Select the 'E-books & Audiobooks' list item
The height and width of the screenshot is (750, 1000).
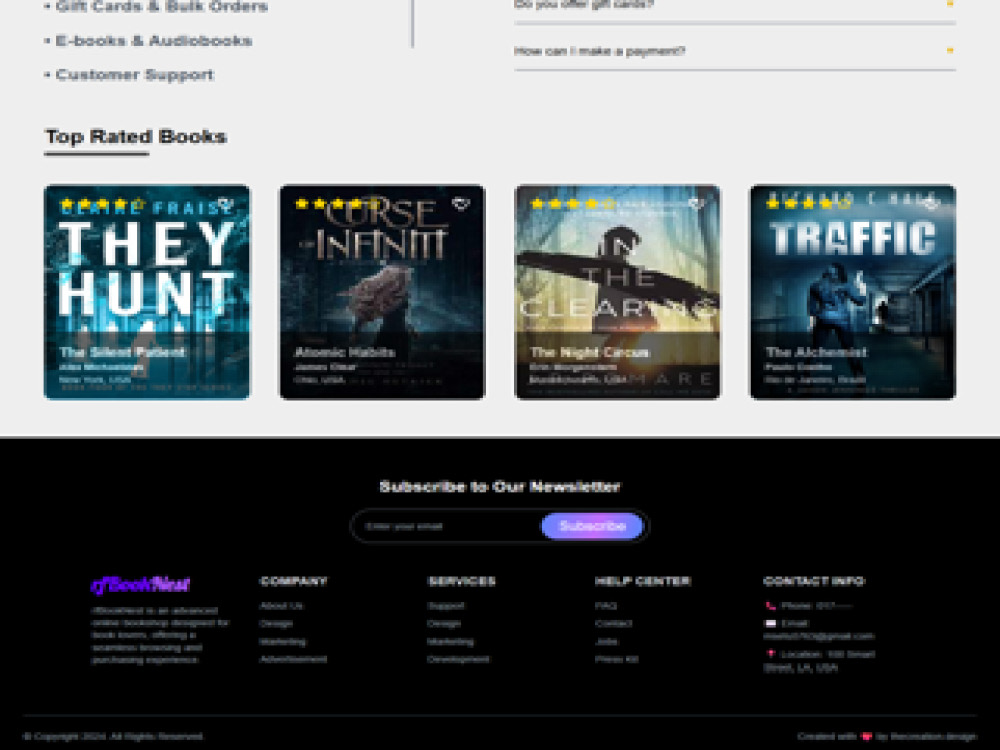coord(154,41)
